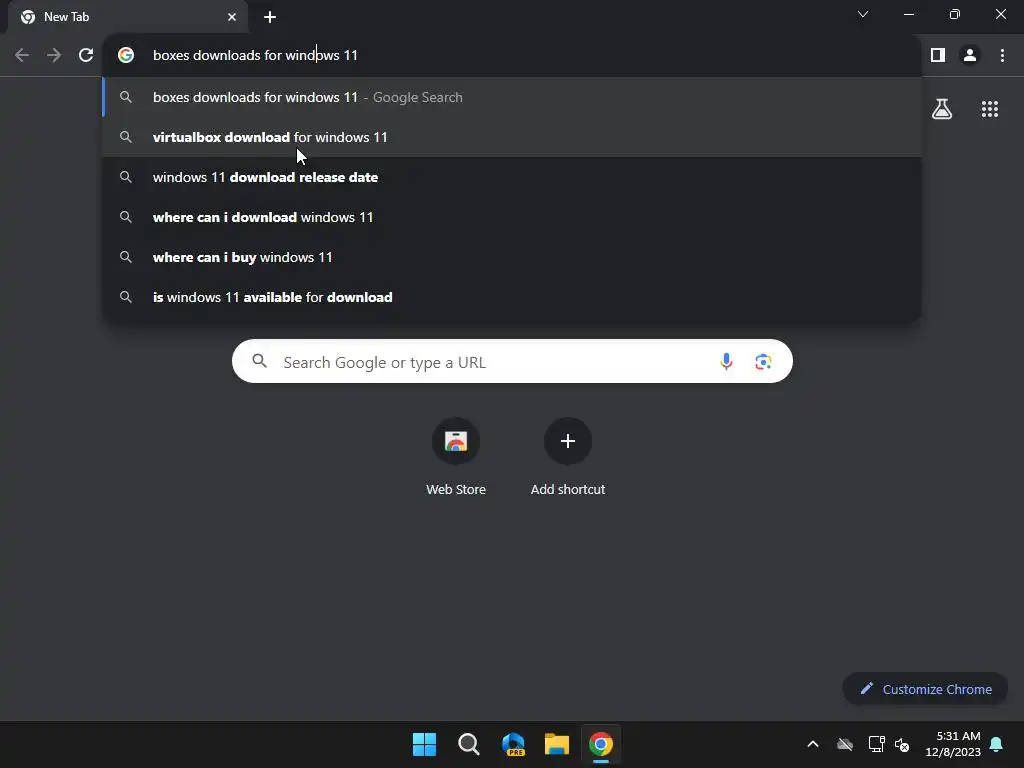Screen dimensions: 1024x768
Task: Click the magnifier icon in the Google search box
Action: coord(260,360)
